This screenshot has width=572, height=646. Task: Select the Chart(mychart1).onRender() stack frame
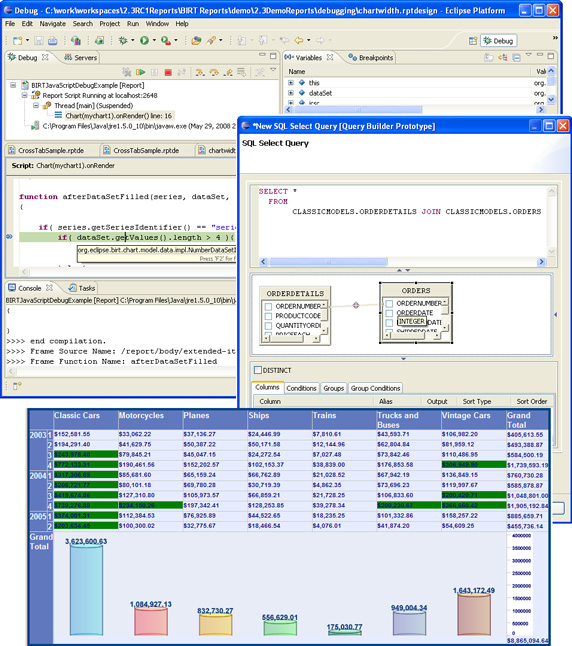point(119,116)
